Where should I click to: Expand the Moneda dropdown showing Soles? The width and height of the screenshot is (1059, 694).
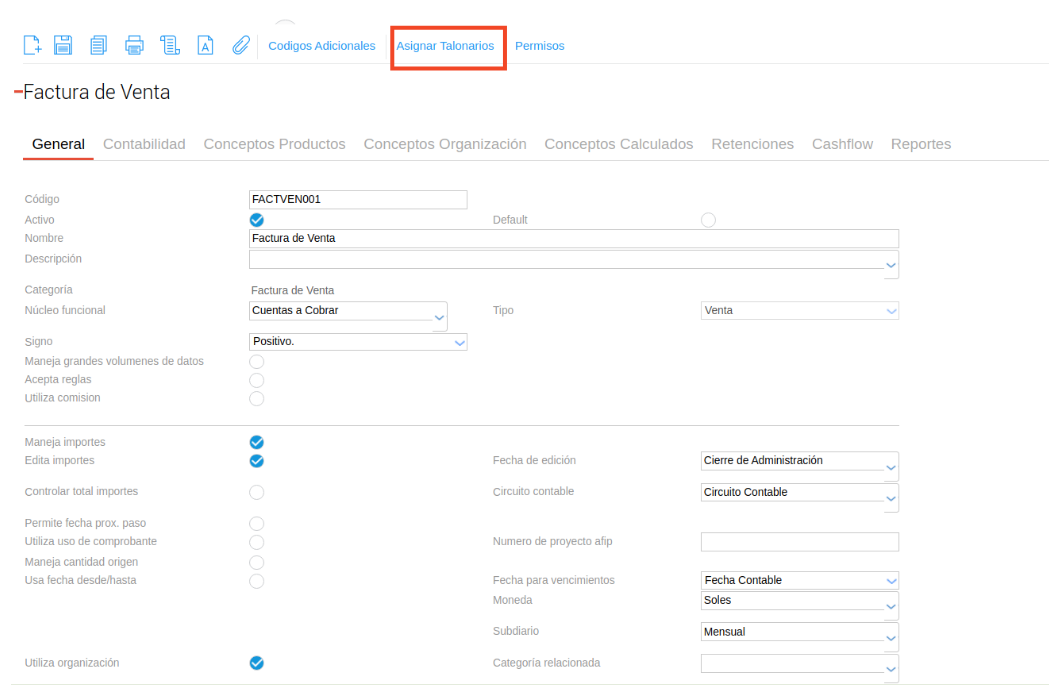891,606
